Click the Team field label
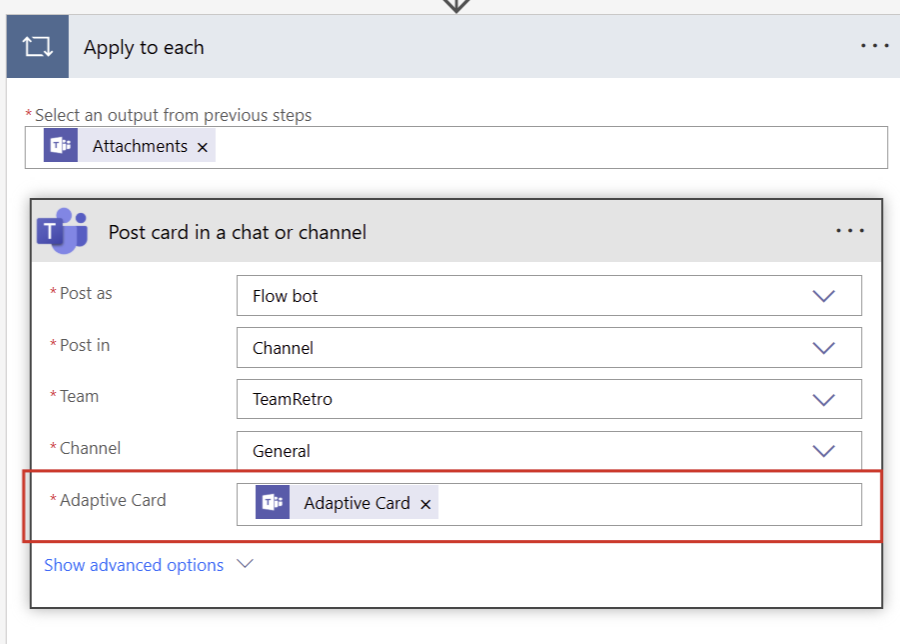Image resolution: width=900 pixels, height=644 pixels. [x=79, y=397]
